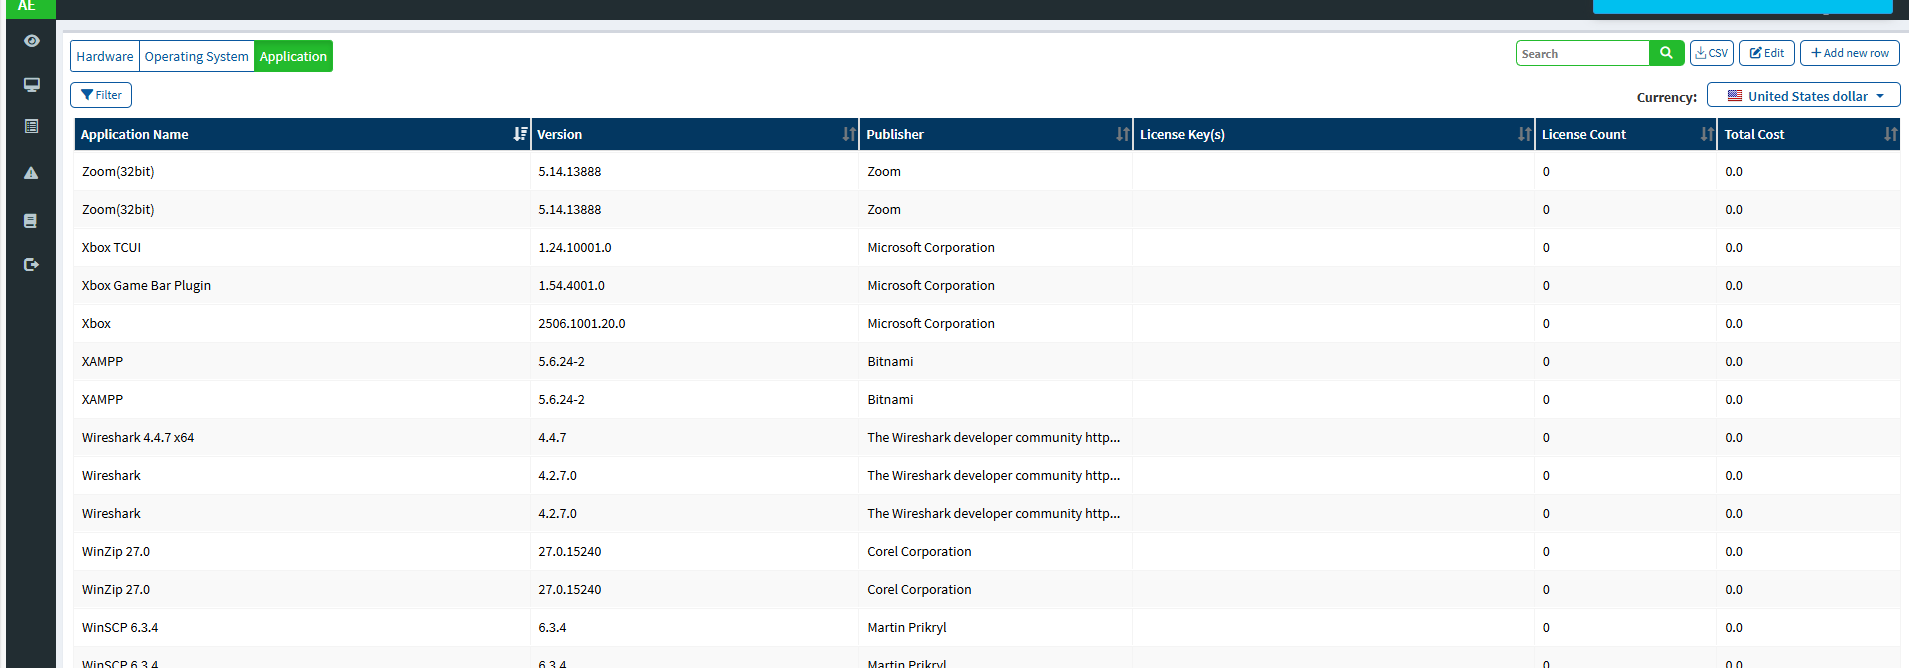
Task: Click the logout icon in sidebar
Action: (x=31, y=264)
